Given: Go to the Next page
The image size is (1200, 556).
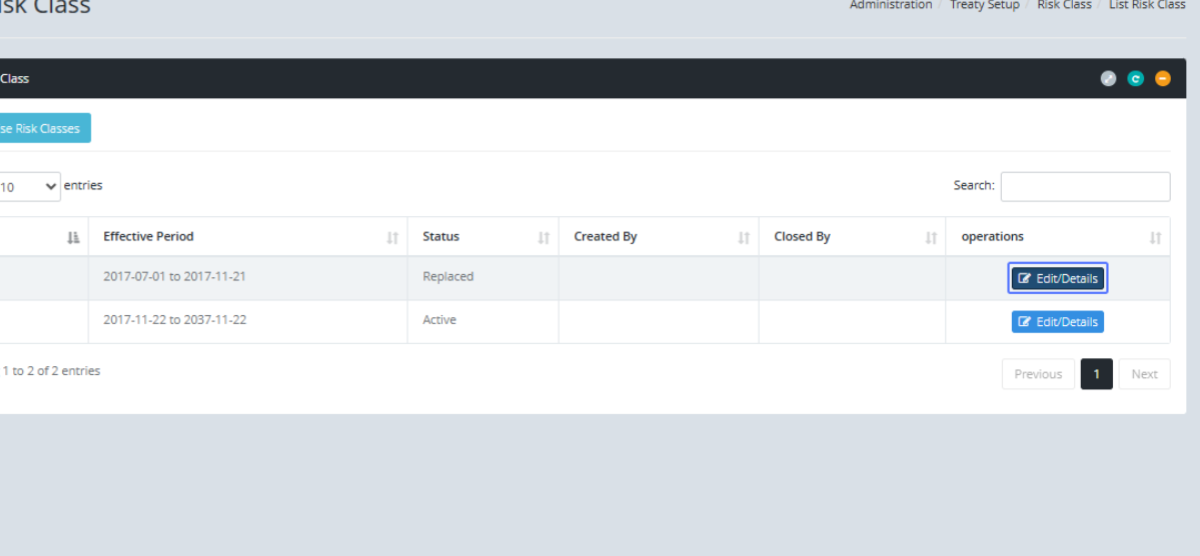Looking at the screenshot, I should [1144, 374].
